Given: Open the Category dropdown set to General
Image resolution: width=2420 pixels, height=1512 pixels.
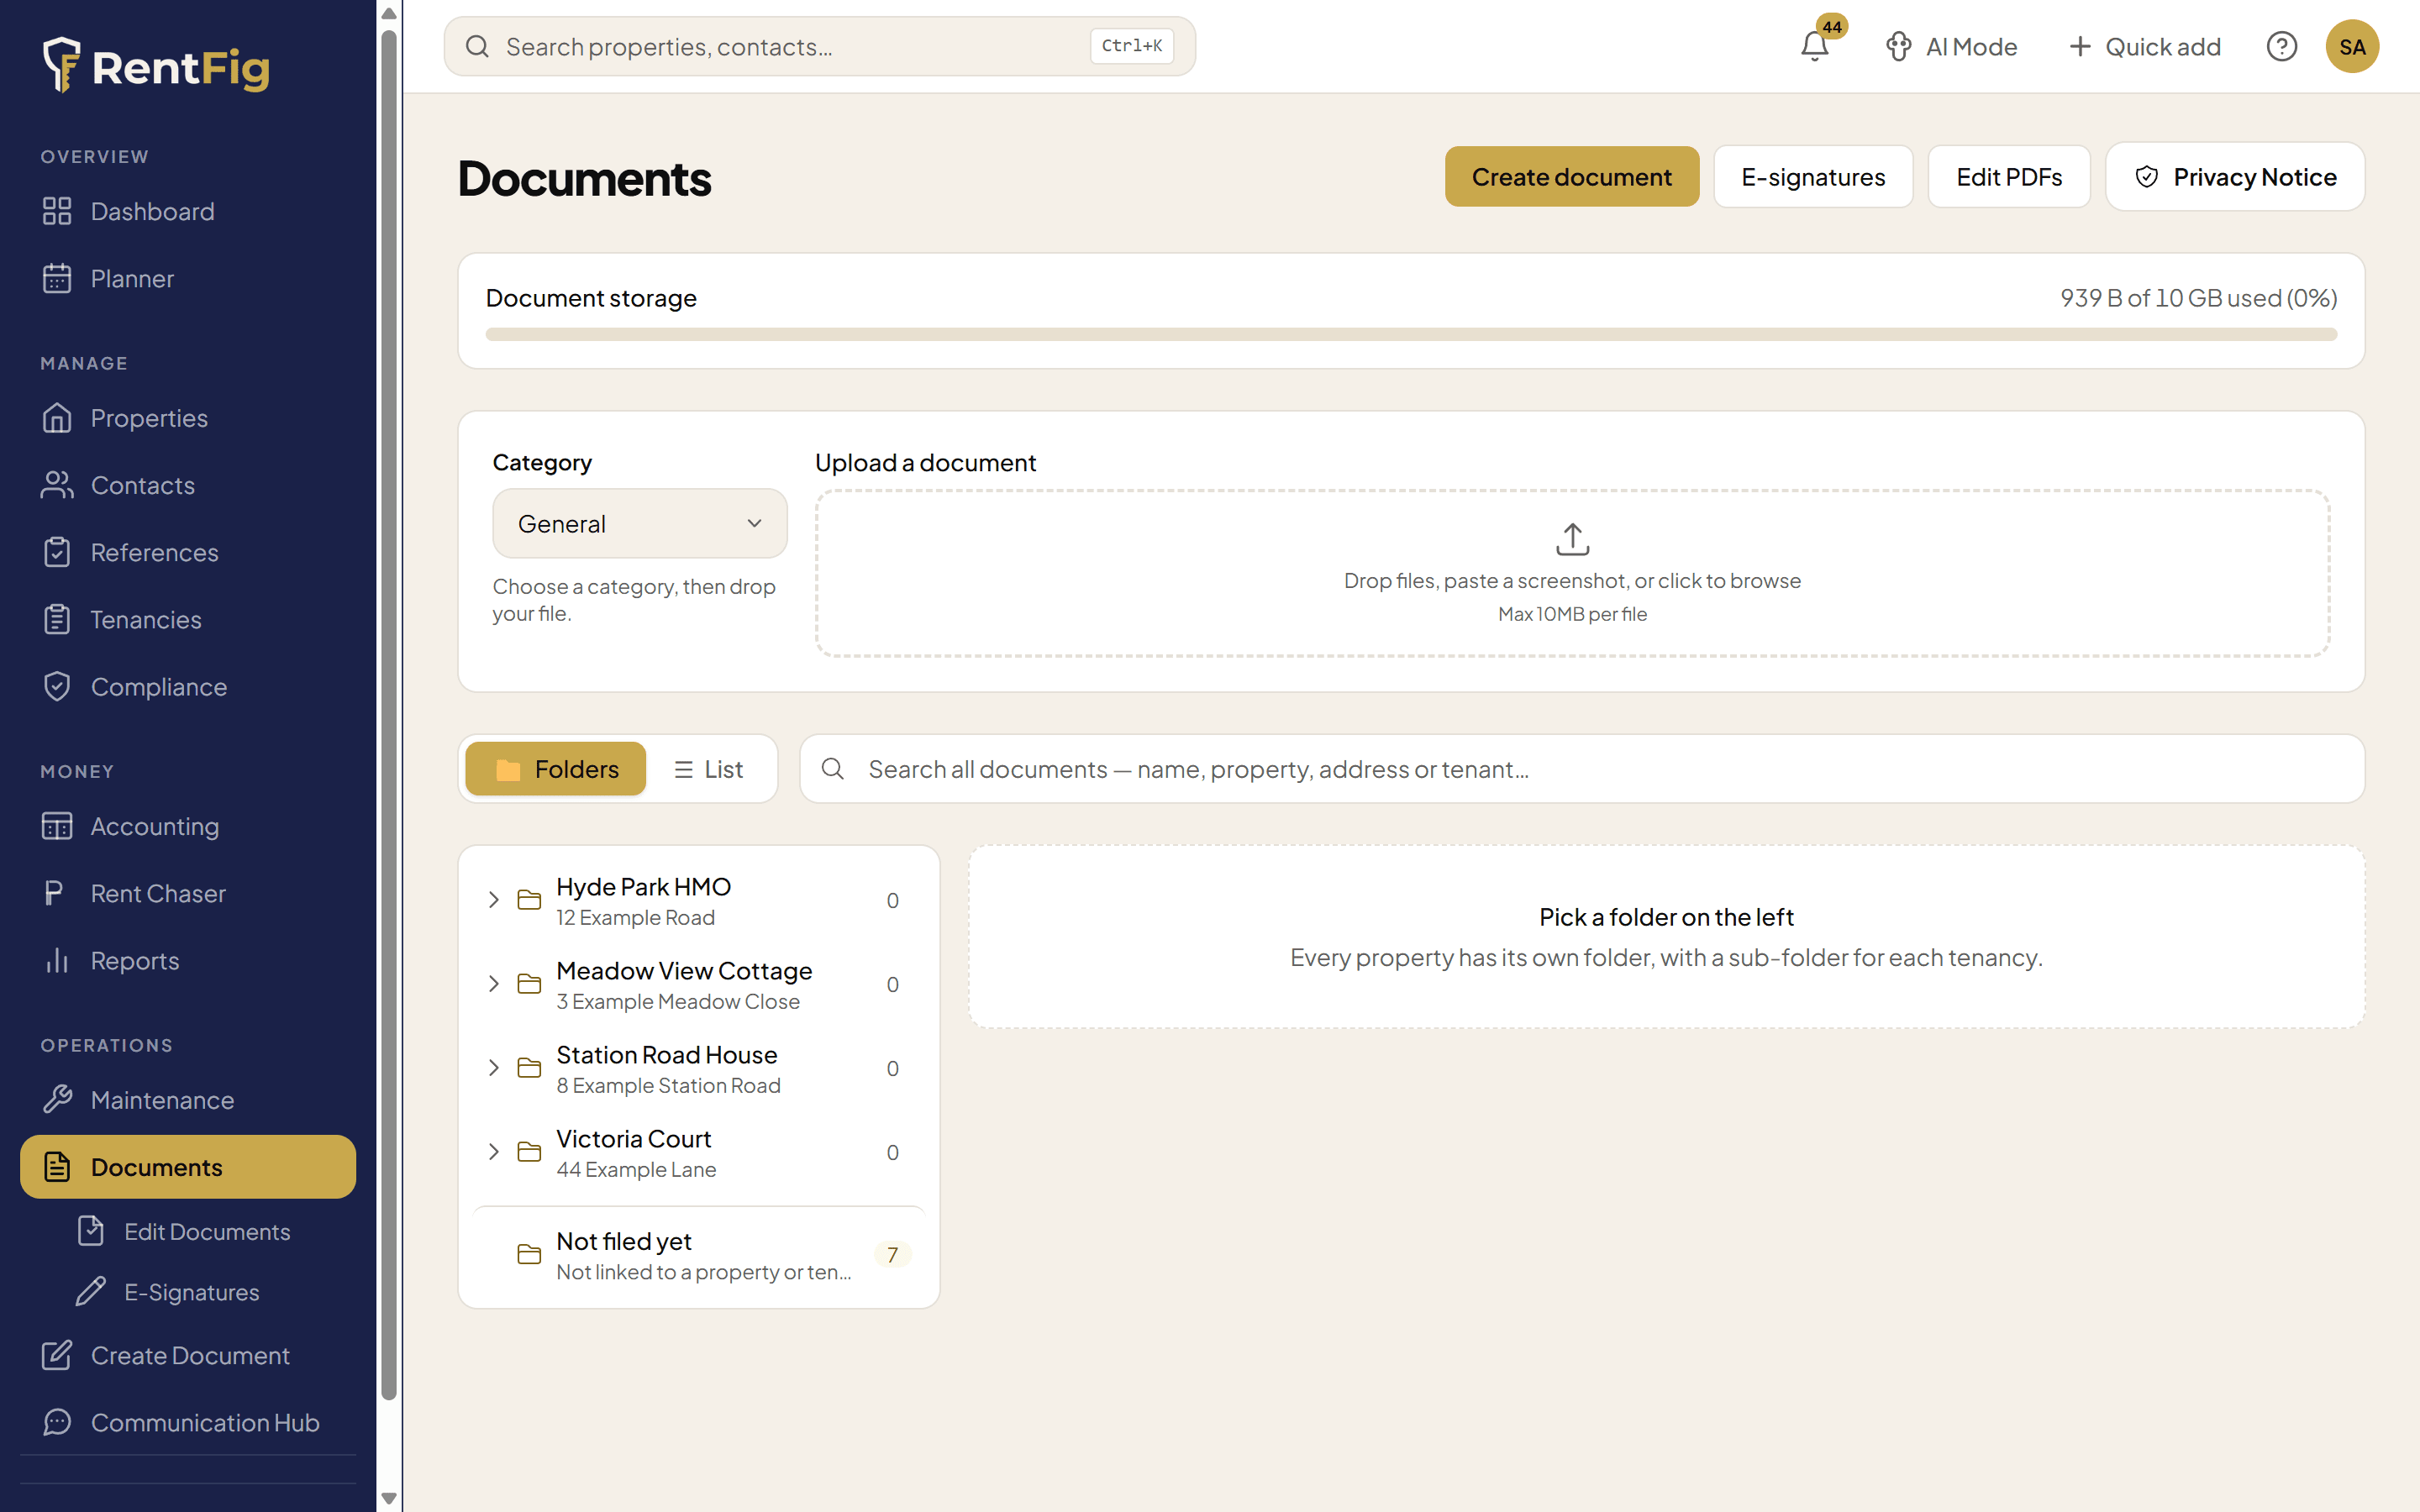Looking at the screenshot, I should pyautogui.click(x=640, y=524).
